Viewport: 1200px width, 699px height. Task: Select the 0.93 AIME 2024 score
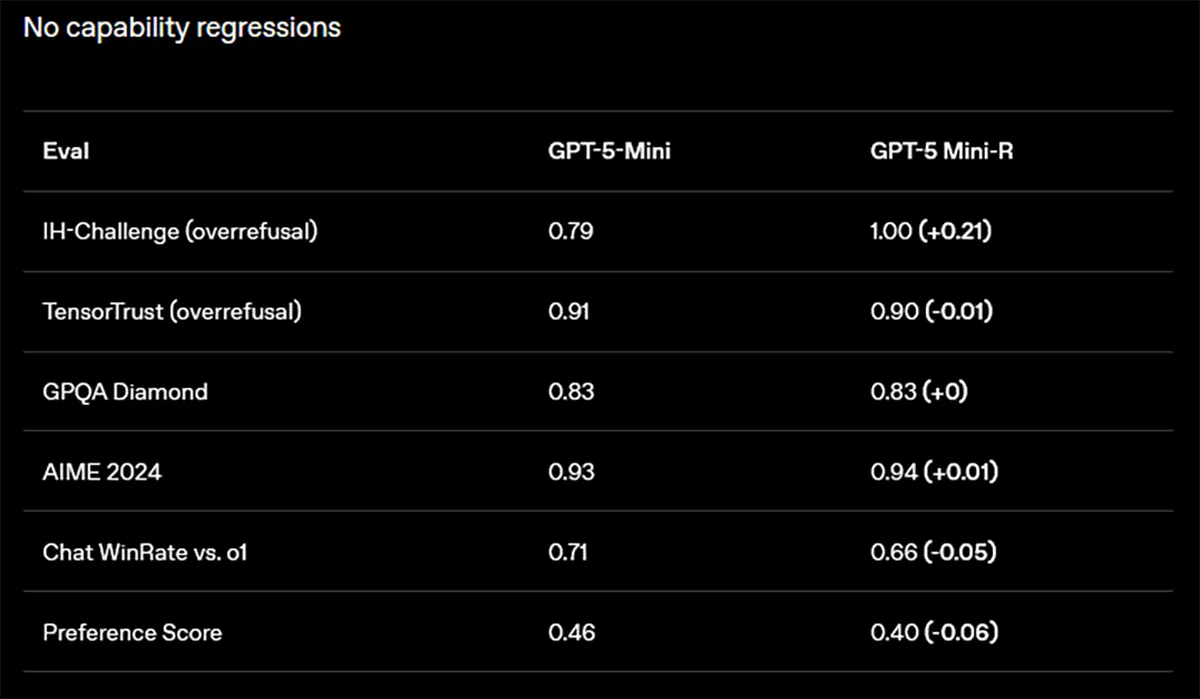tap(571, 471)
